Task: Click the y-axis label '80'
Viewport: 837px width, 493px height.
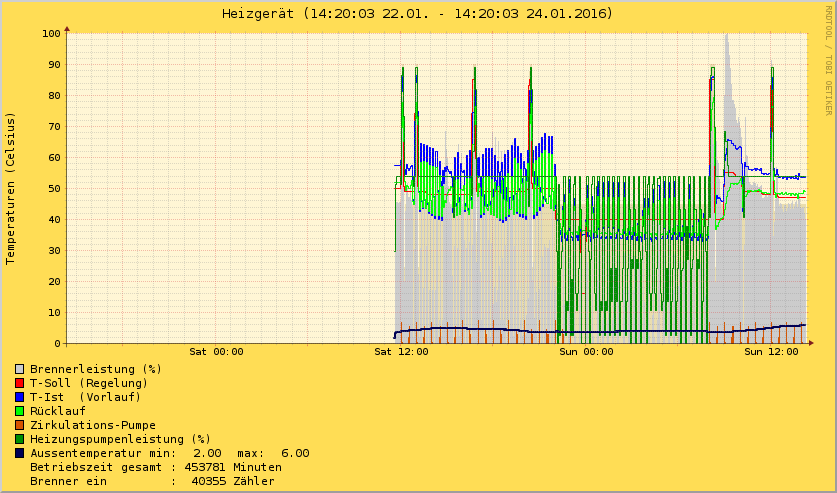Action: click(54, 96)
